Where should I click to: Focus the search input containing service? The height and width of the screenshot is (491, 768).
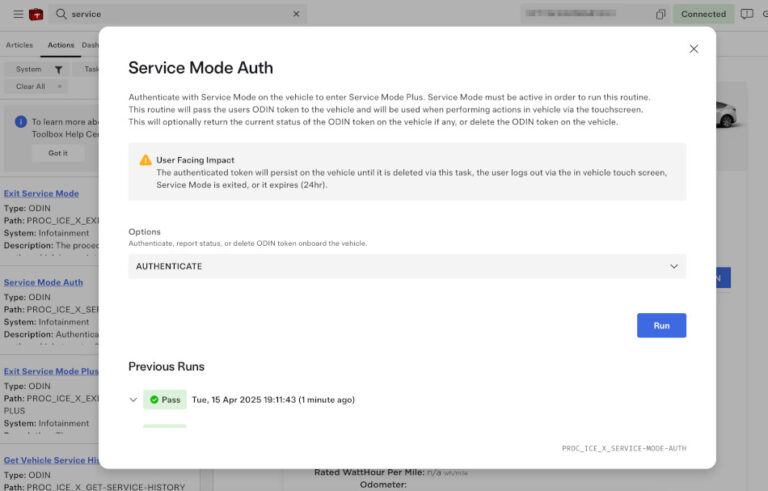point(180,14)
